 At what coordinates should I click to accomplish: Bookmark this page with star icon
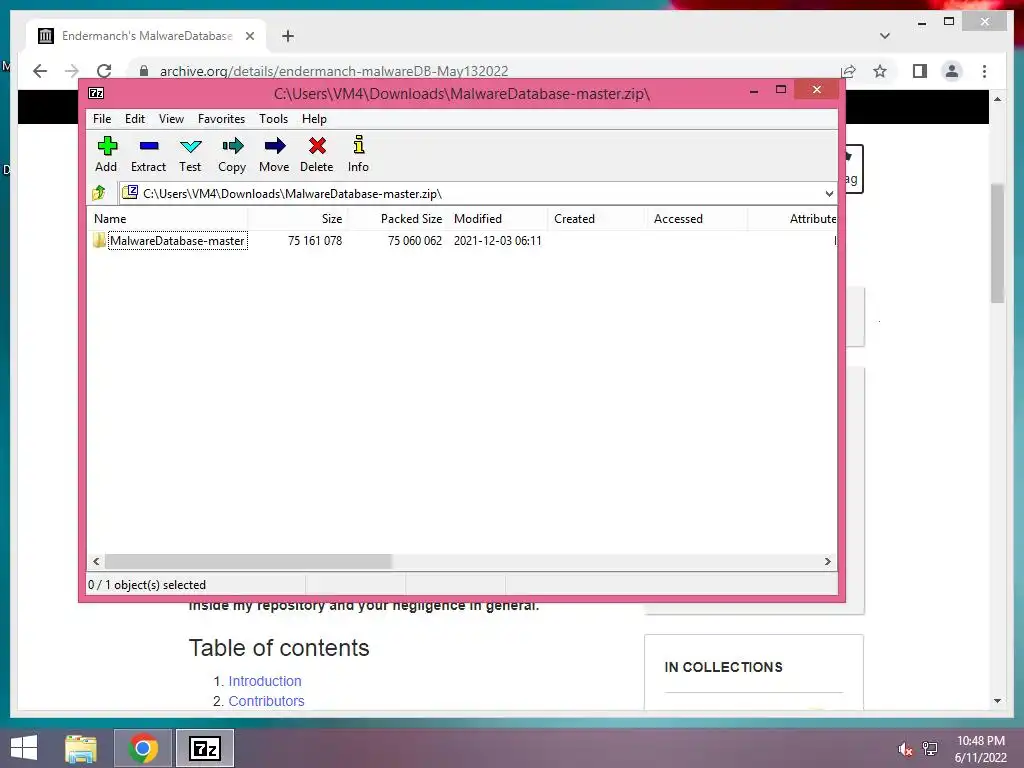(880, 71)
